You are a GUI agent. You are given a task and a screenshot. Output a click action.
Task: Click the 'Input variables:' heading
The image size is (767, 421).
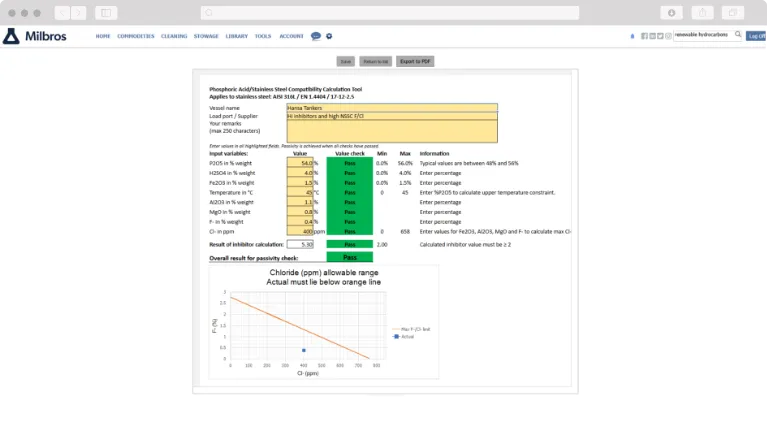tap(228, 154)
